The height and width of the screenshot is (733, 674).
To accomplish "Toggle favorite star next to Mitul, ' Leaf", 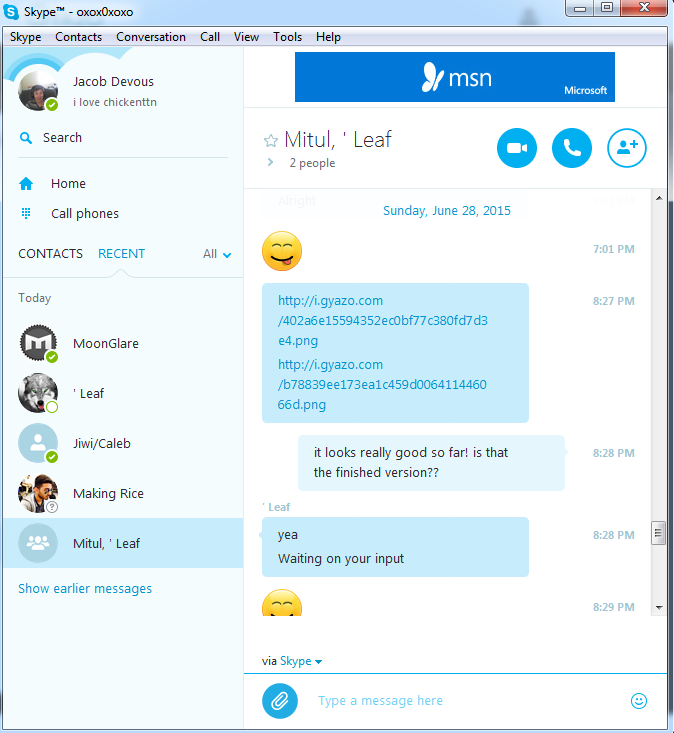I will pyautogui.click(x=271, y=140).
